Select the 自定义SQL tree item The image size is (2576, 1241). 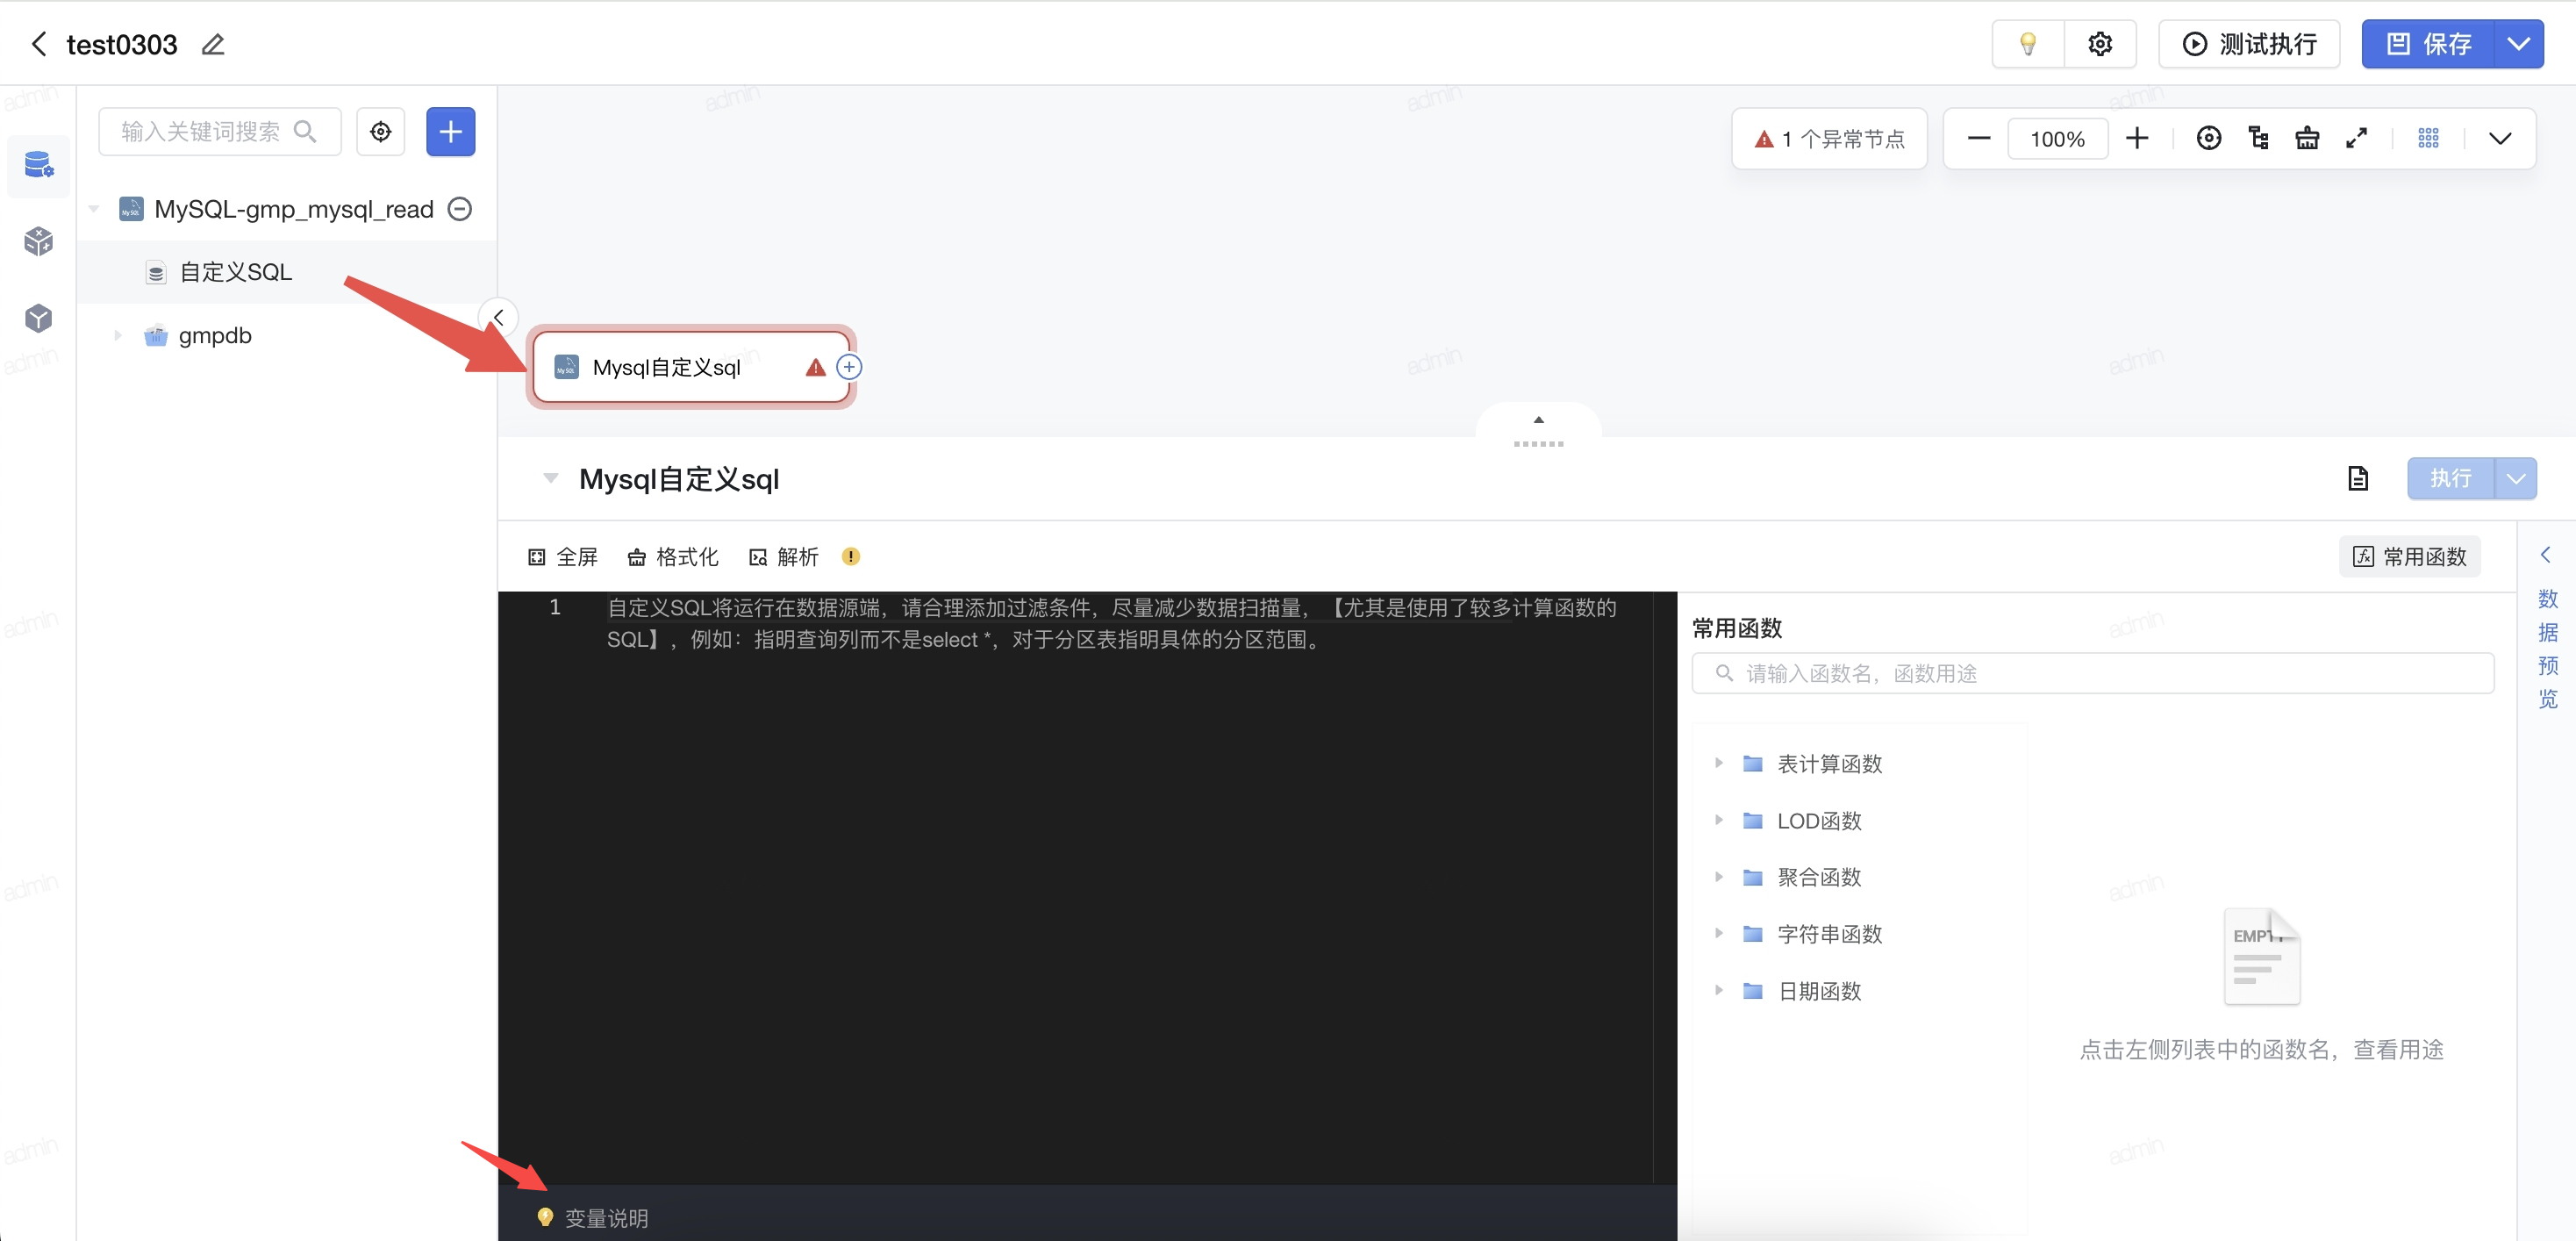pos(286,272)
